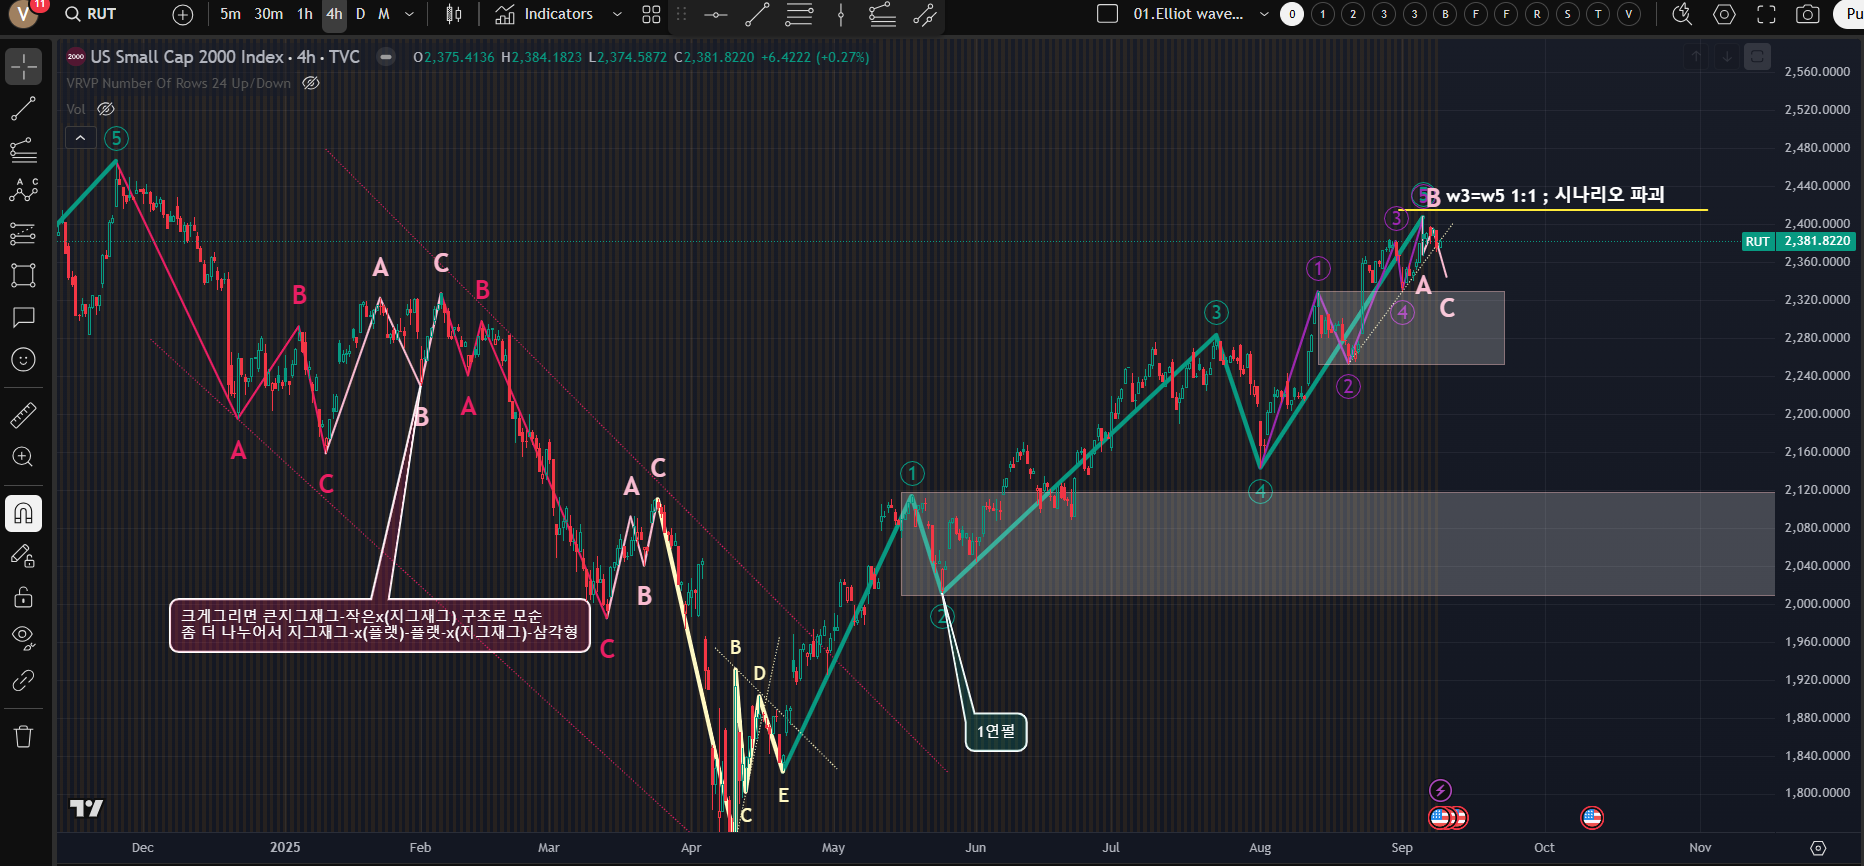Screen dimensions: 1864x866
Task: Open the layout grid selector
Action: pos(651,14)
